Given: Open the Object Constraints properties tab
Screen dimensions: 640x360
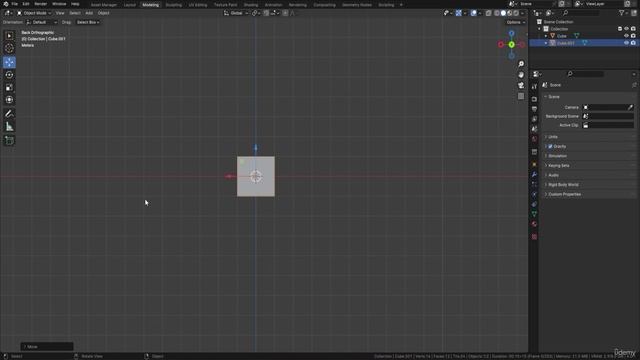Looking at the screenshot, I should 534,204.
